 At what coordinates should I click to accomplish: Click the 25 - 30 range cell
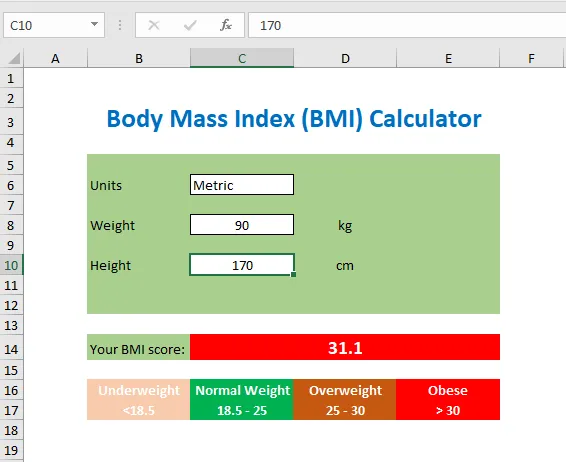pos(345,410)
